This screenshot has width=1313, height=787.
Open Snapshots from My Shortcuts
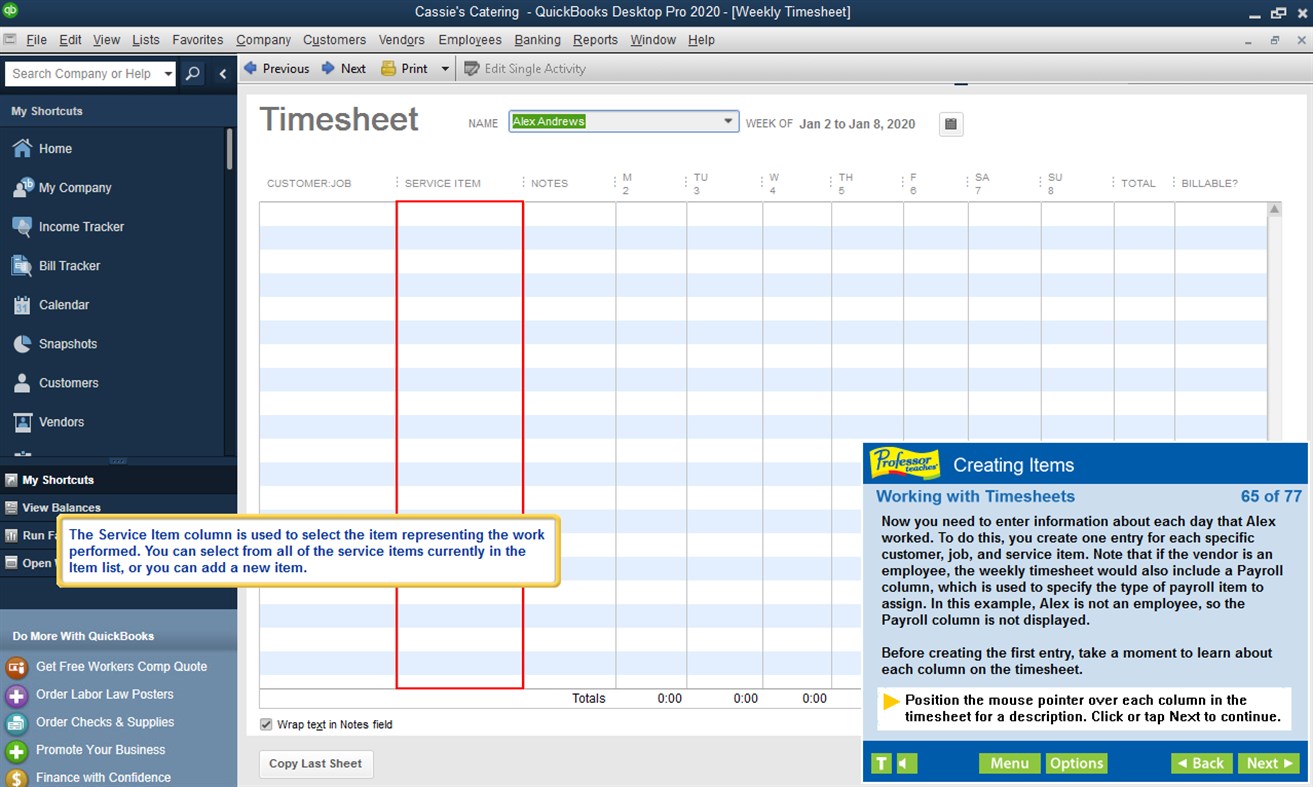click(69, 343)
